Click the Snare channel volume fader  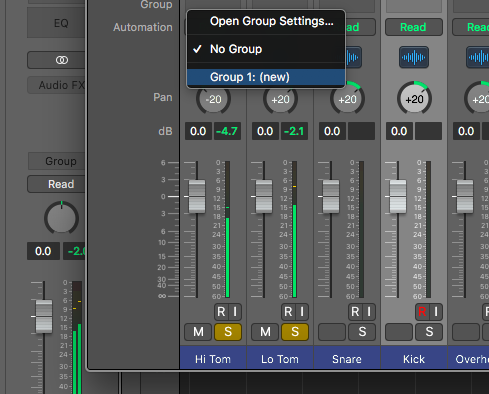point(331,196)
